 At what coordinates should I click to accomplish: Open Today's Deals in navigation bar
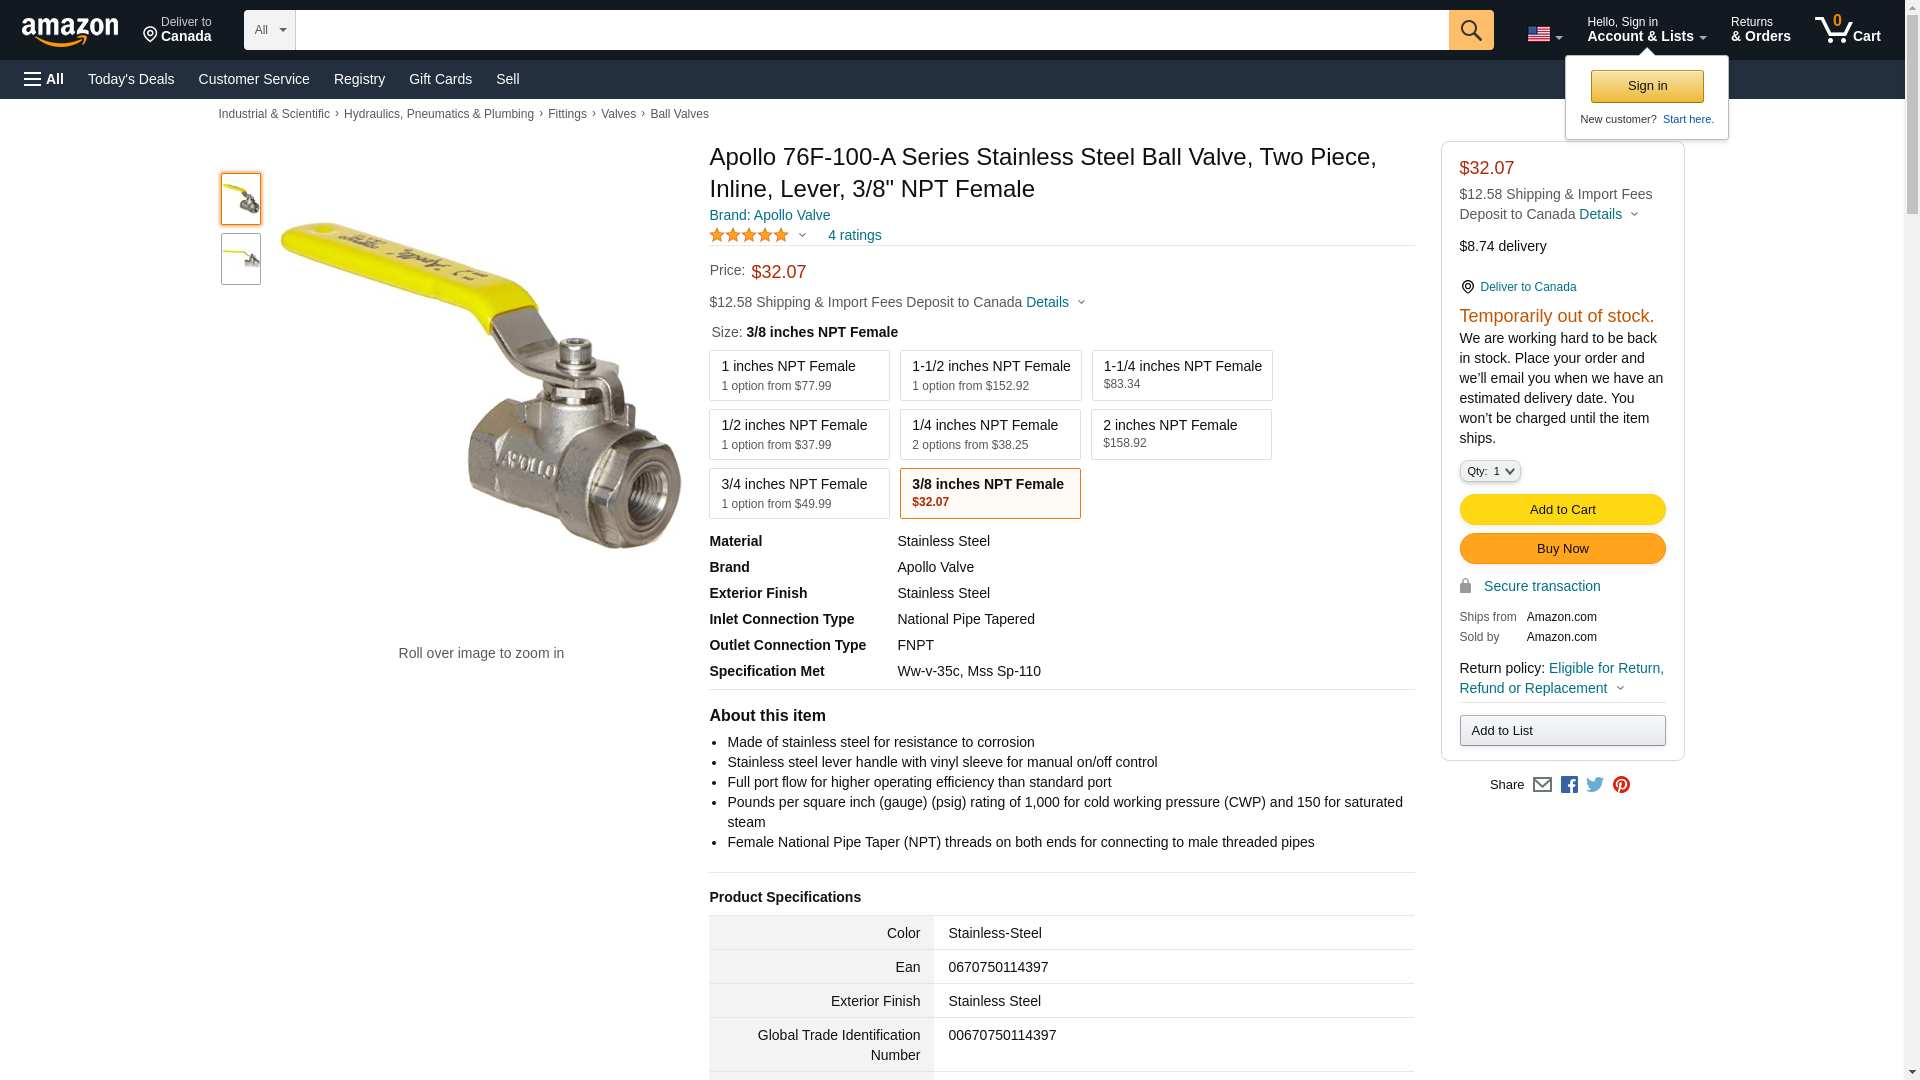[130, 79]
